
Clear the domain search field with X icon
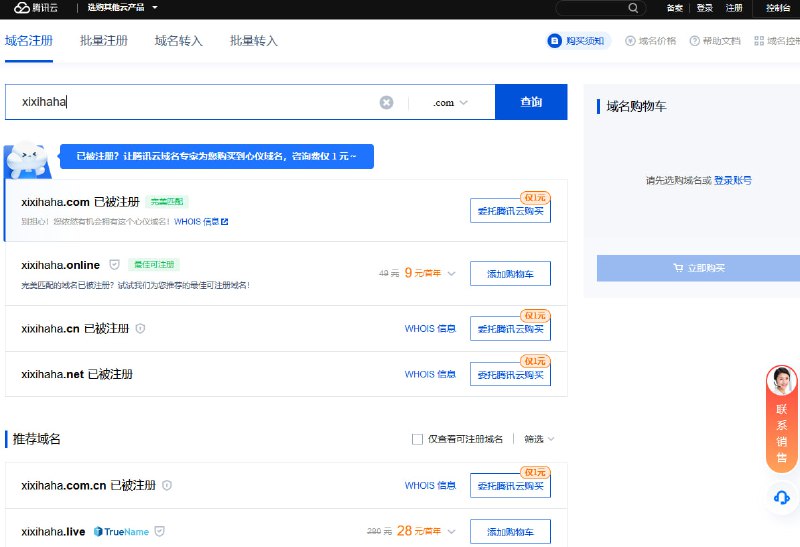[386, 103]
